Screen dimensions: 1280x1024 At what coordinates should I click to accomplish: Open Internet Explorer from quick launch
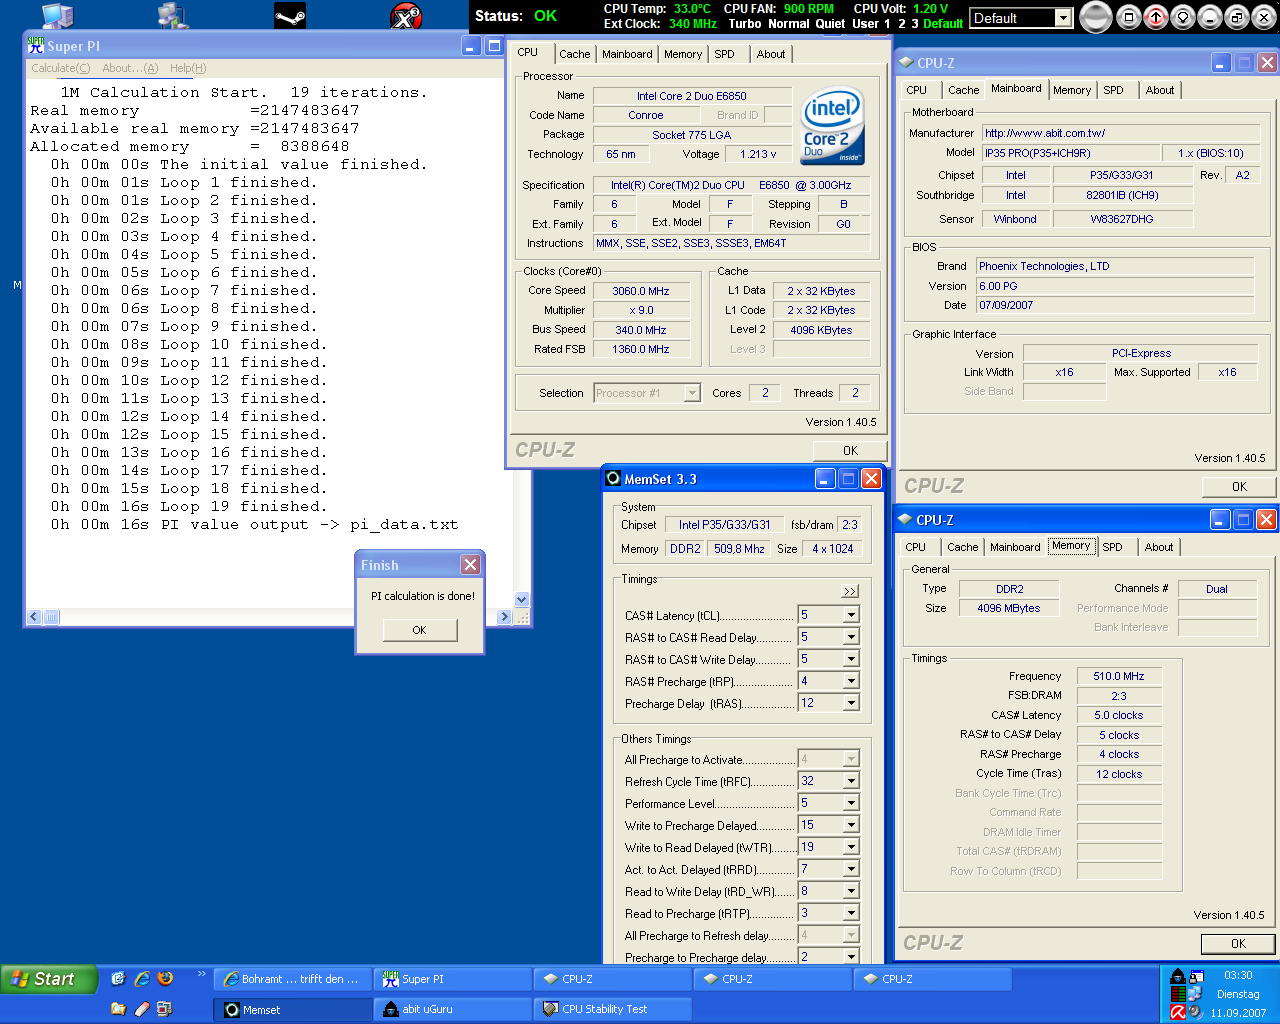(142, 979)
